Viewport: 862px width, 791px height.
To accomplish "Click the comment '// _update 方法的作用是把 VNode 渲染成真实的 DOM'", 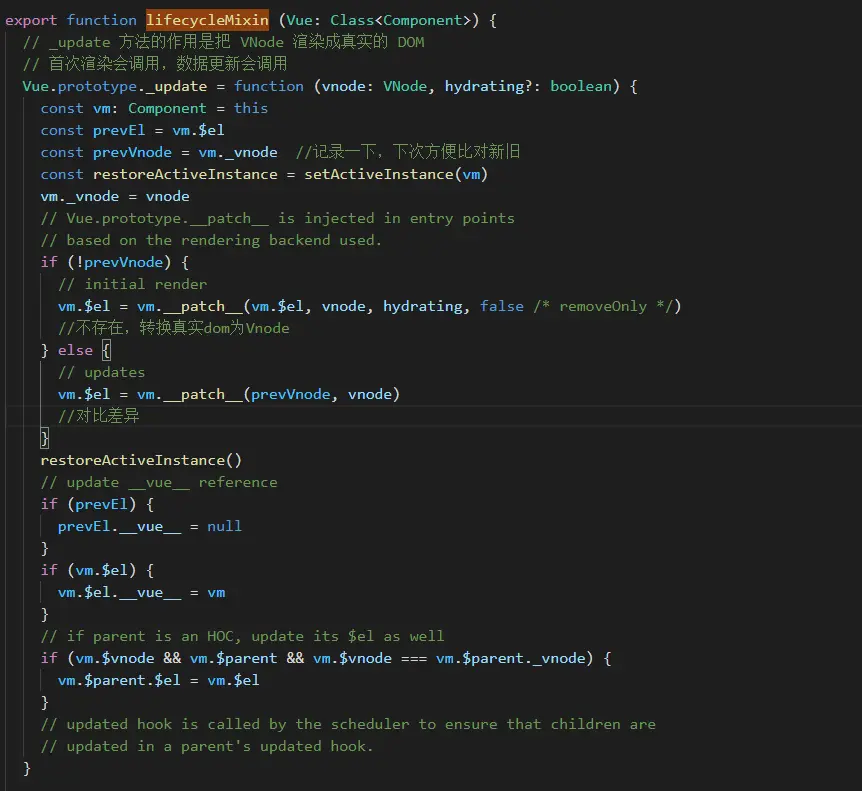I will 224,42.
